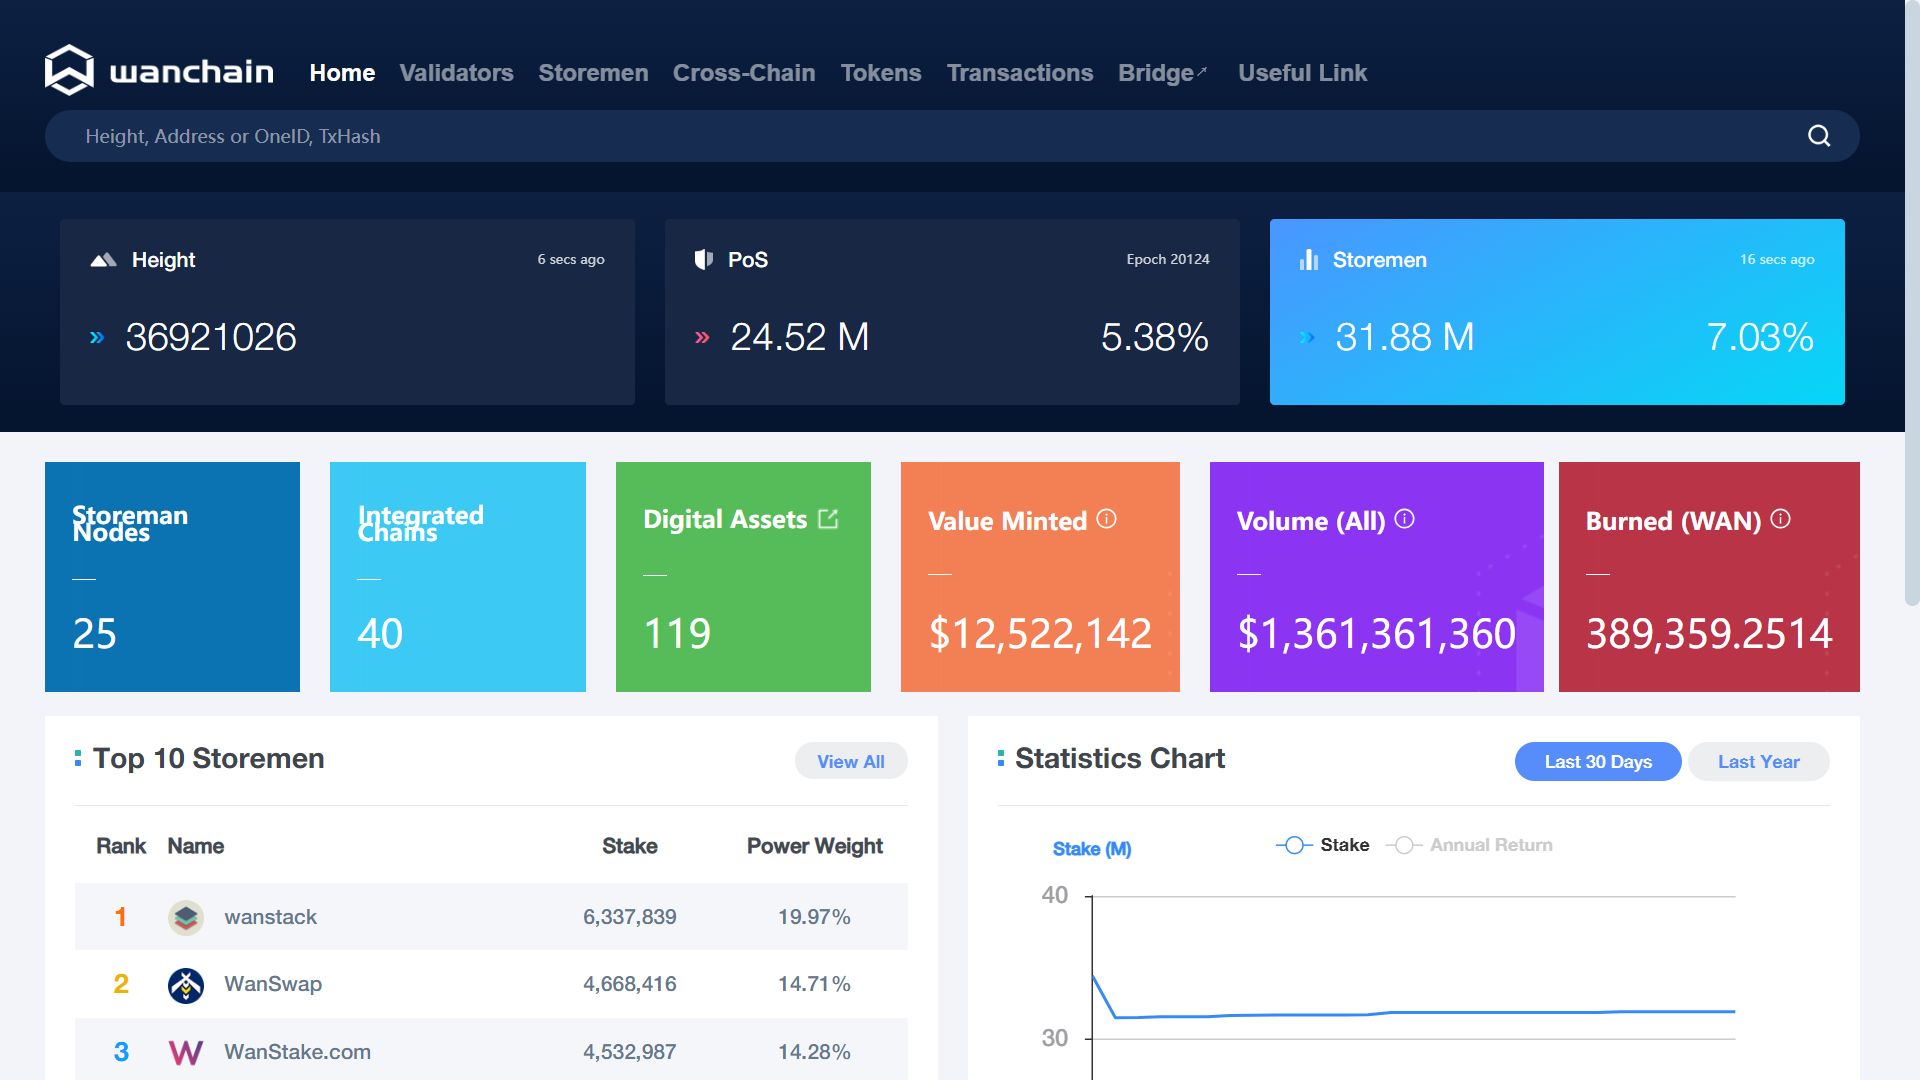Switch chart to Last Year

[x=1757, y=762]
